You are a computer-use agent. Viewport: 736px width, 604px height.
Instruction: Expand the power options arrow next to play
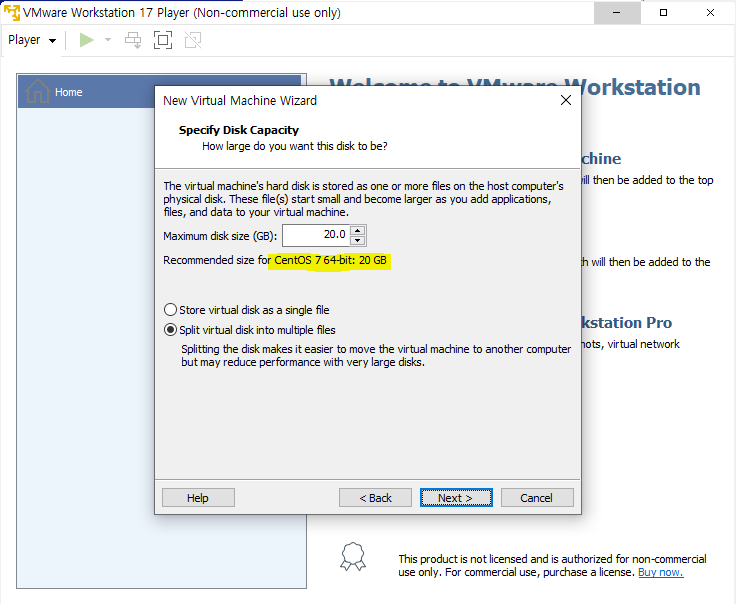coord(108,40)
